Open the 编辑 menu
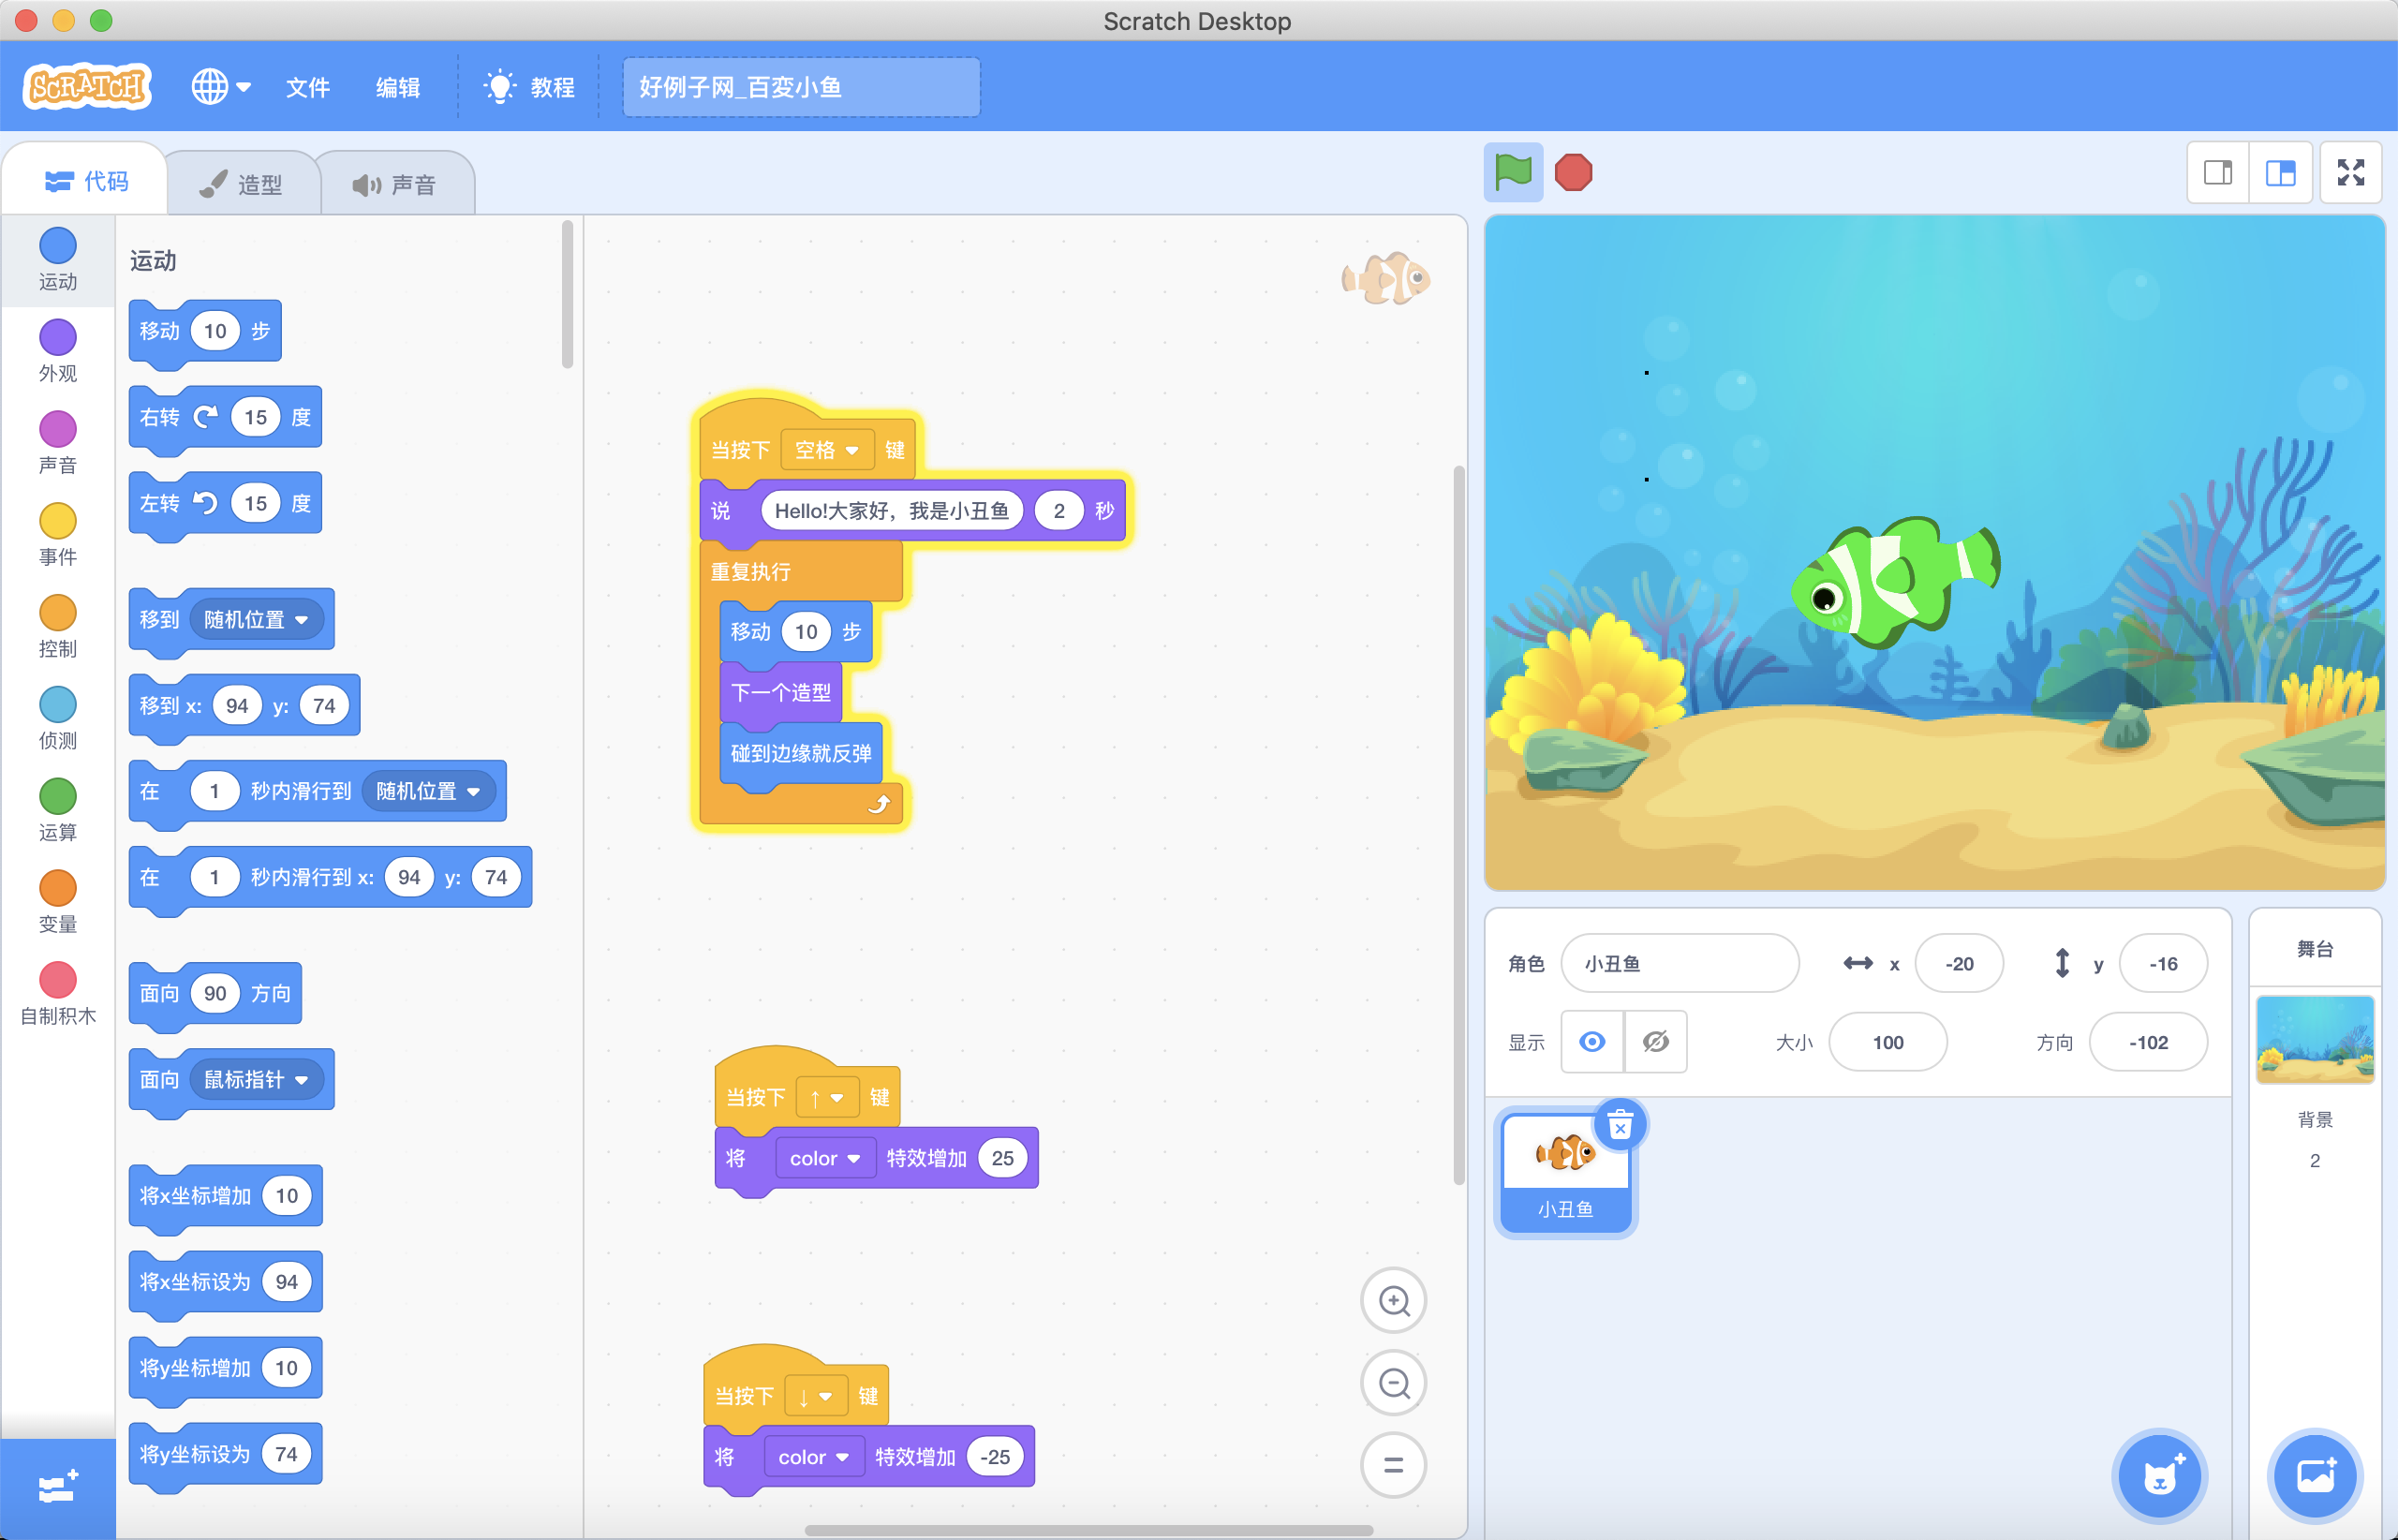The height and width of the screenshot is (1540, 2398). 397,87
